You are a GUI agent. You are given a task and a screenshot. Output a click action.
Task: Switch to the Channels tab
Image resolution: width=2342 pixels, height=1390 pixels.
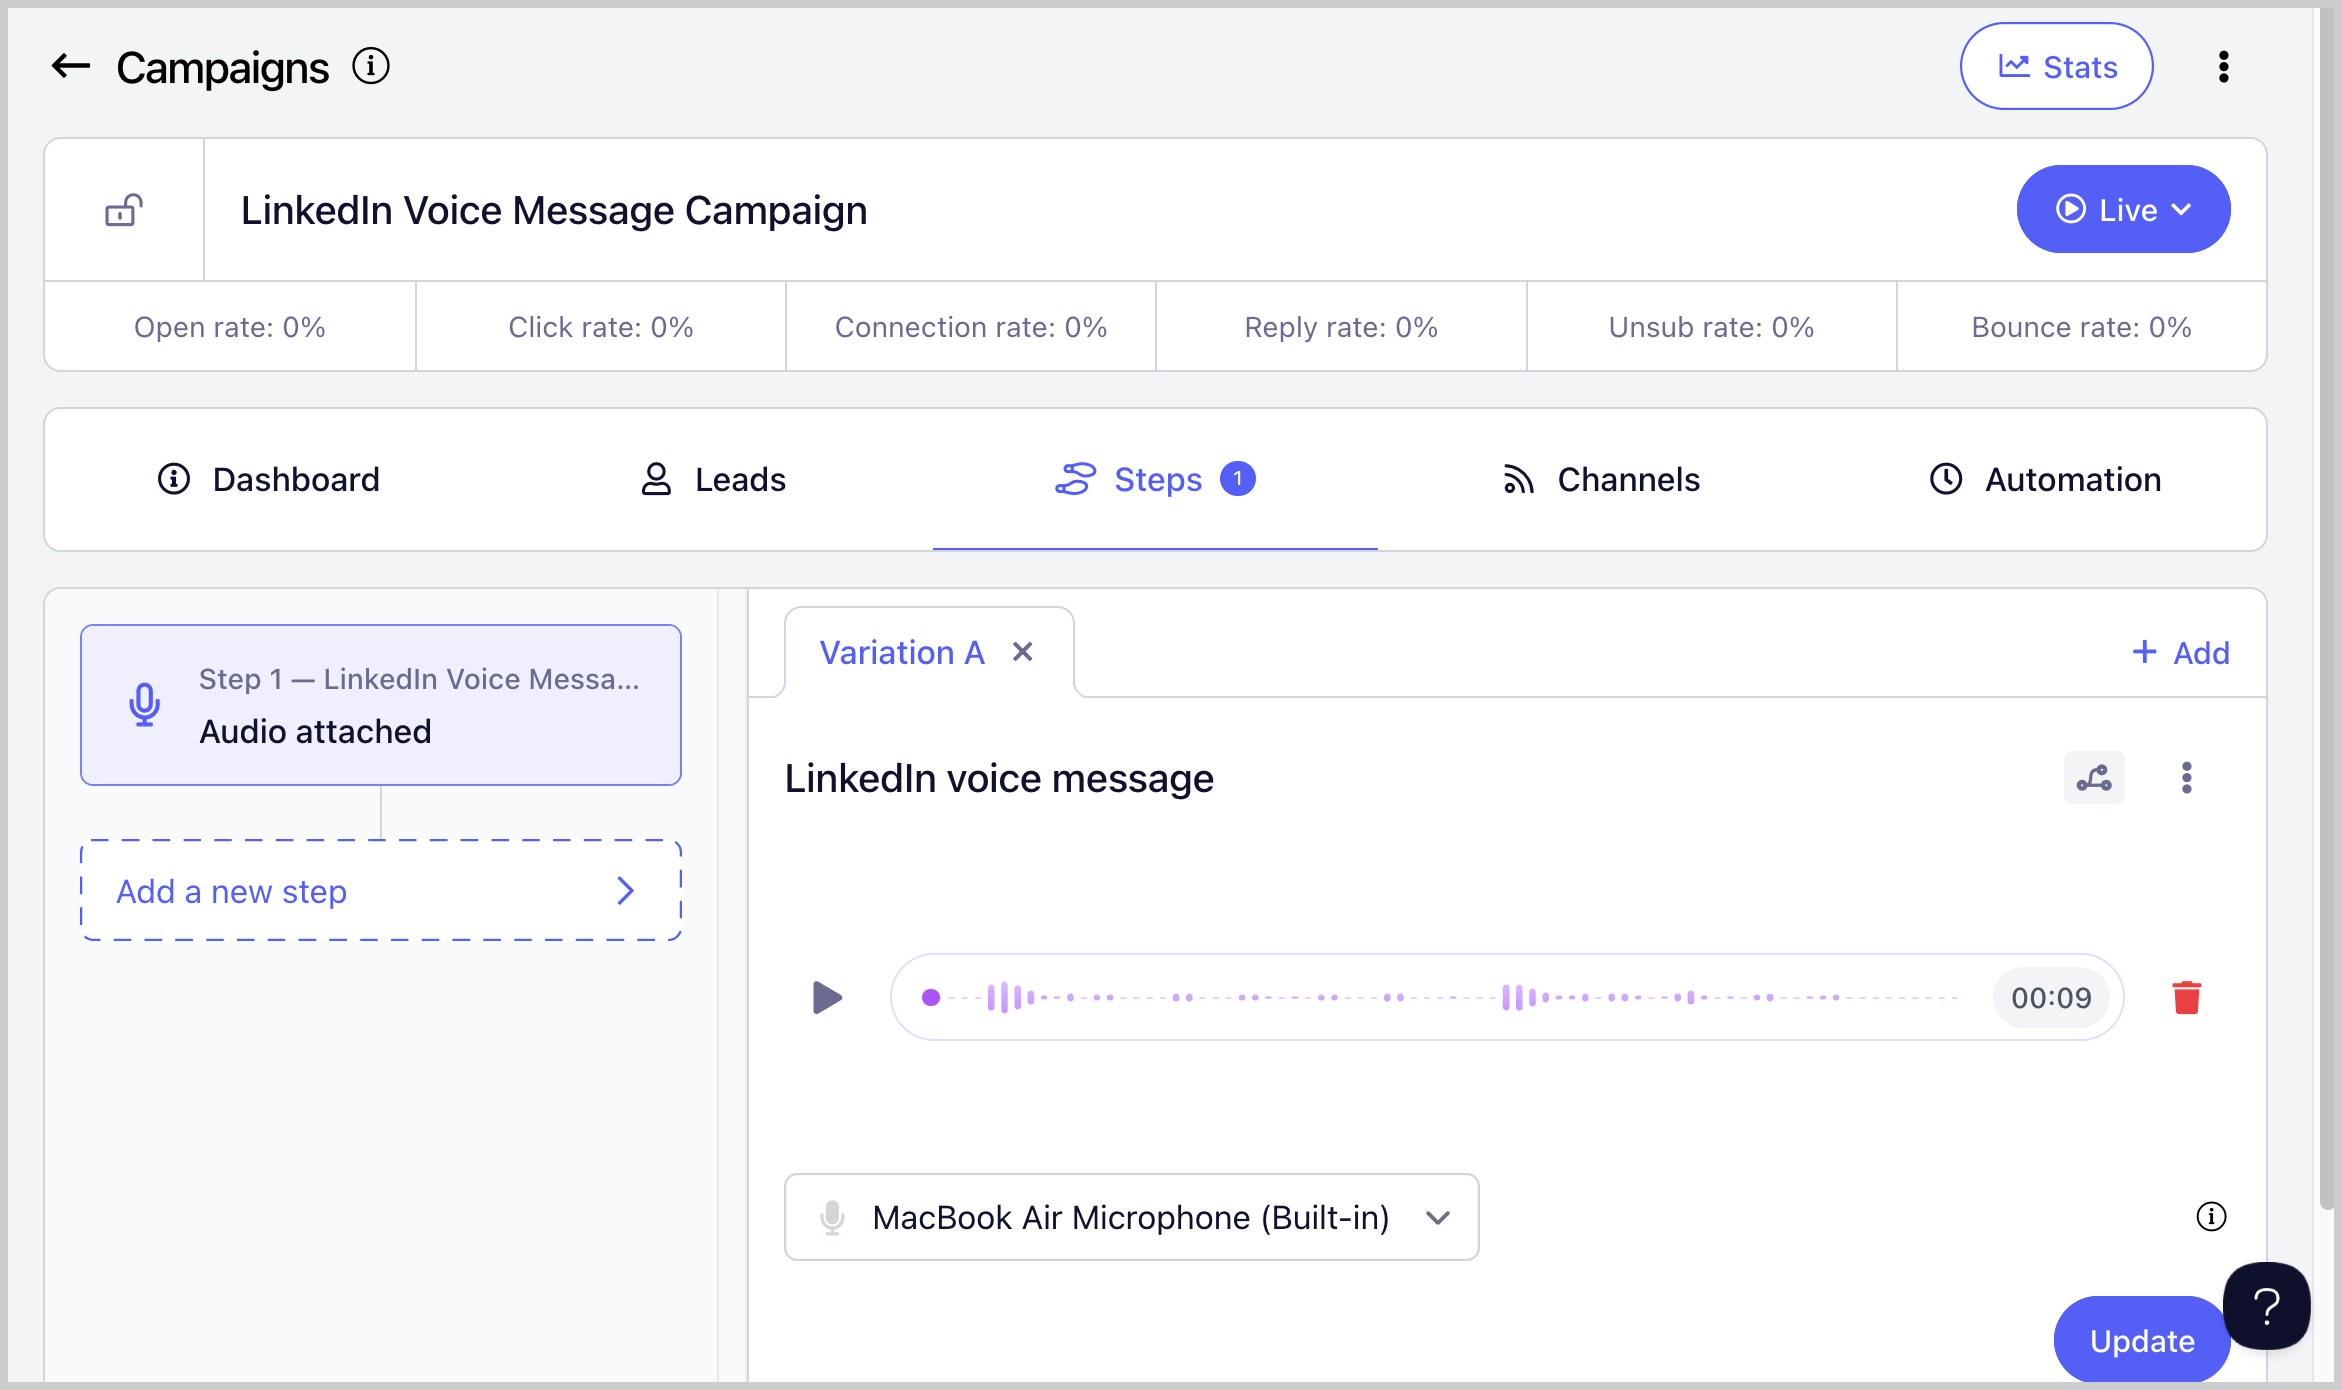(x=1600, y=480)
